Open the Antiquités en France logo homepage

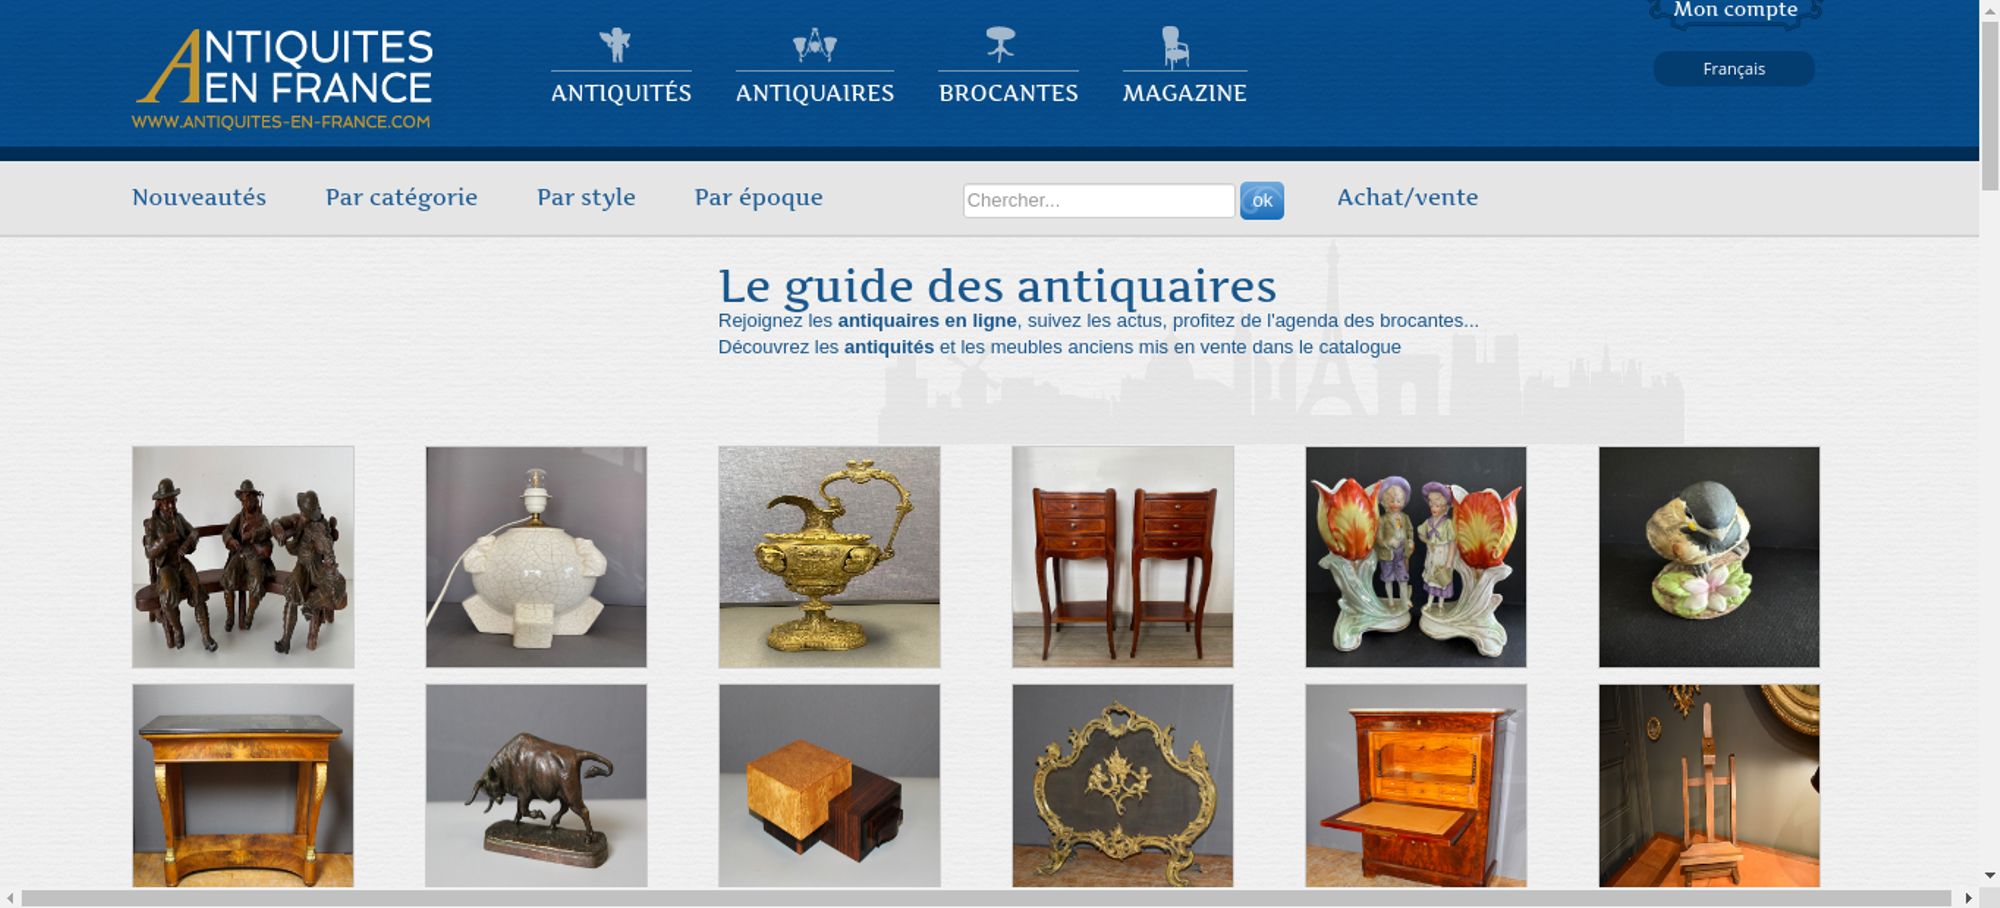283,79
